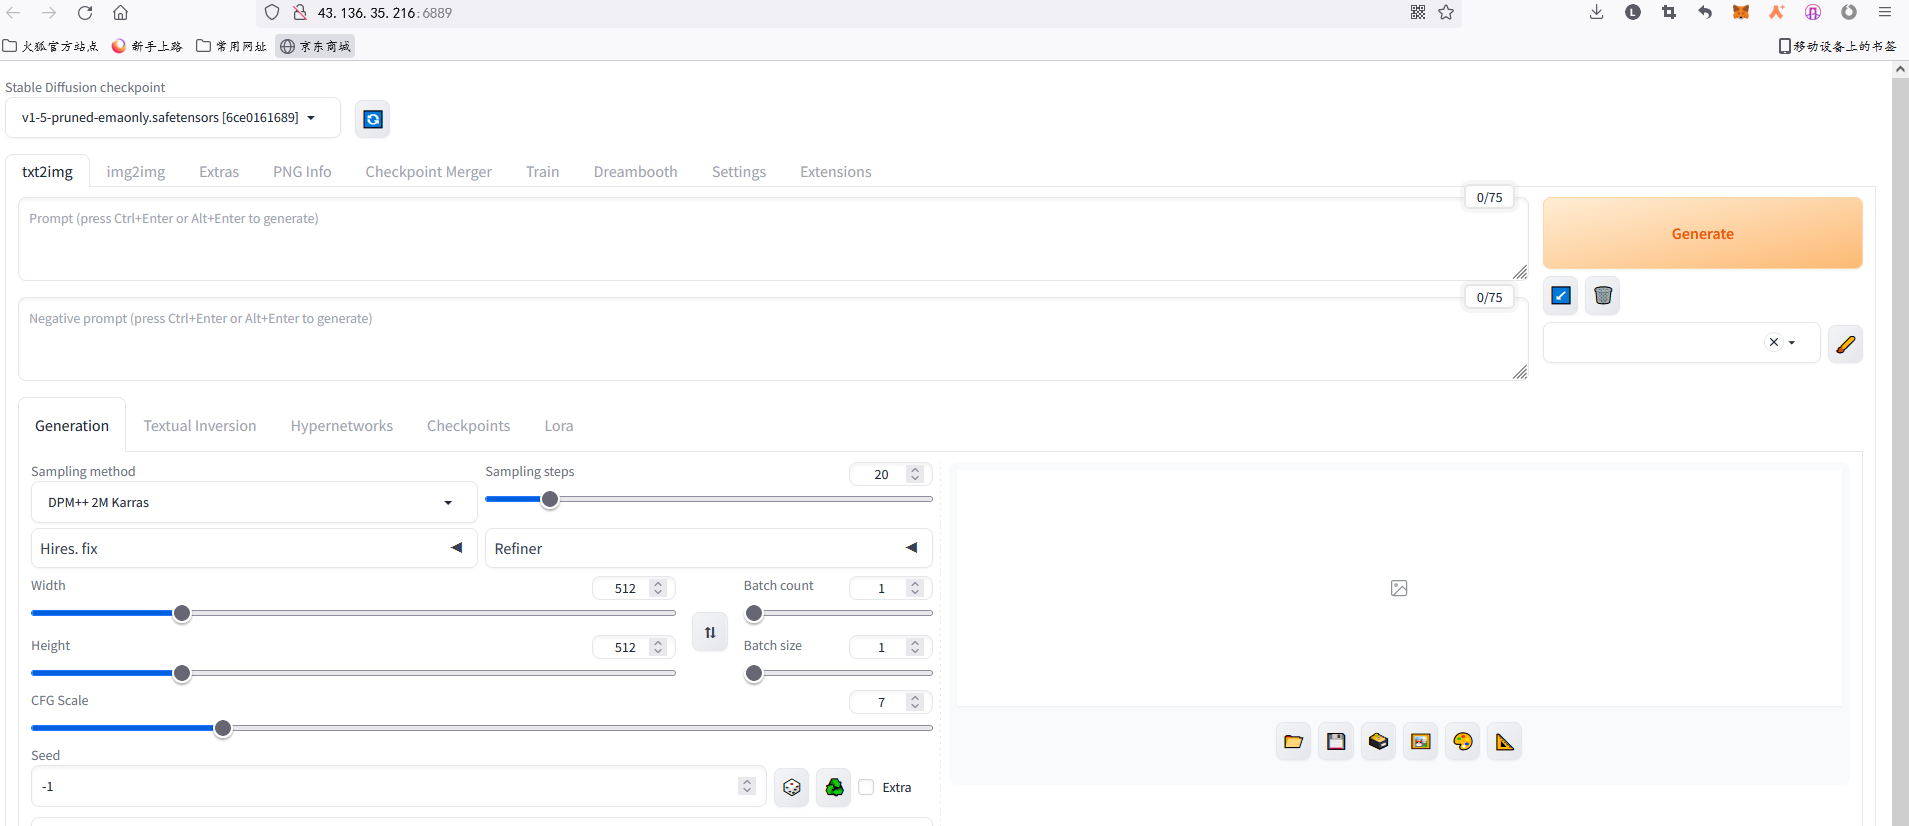
Task: Swap width and height values
Action: click(710, 632)
